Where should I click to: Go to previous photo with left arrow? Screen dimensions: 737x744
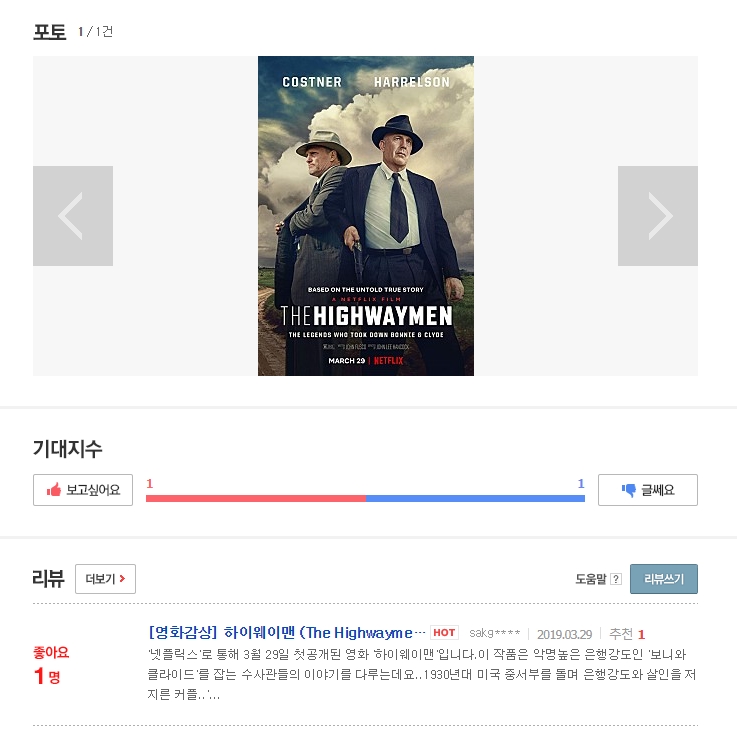[x=73, y=216]
